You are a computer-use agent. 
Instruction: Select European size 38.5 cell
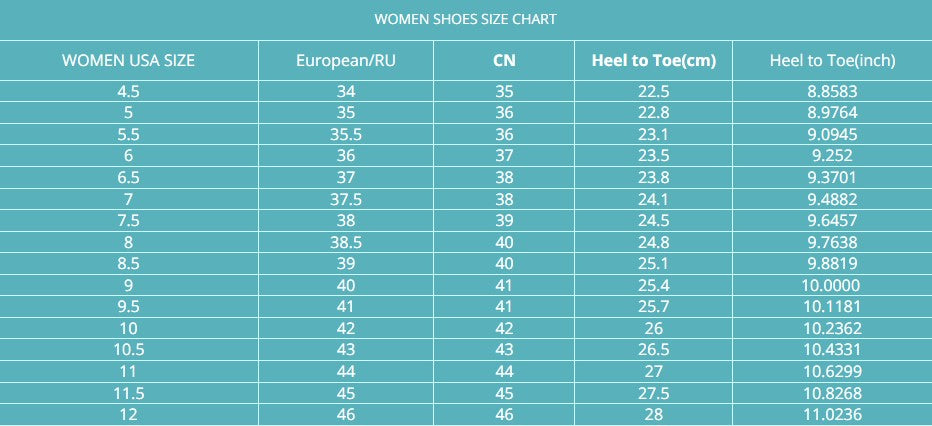point(346,242)
